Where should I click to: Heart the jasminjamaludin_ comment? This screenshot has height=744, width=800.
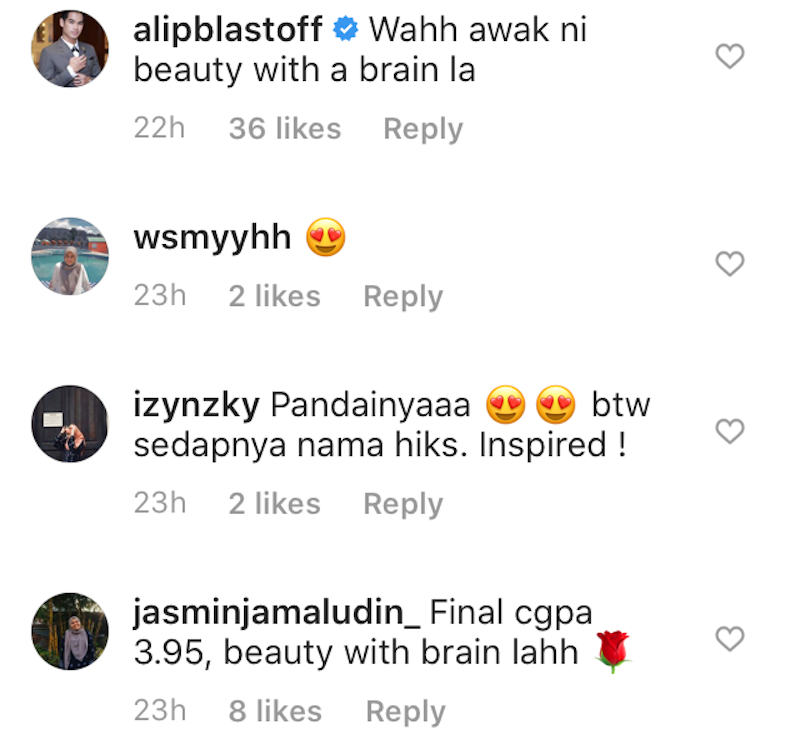(x=730, y=638)
